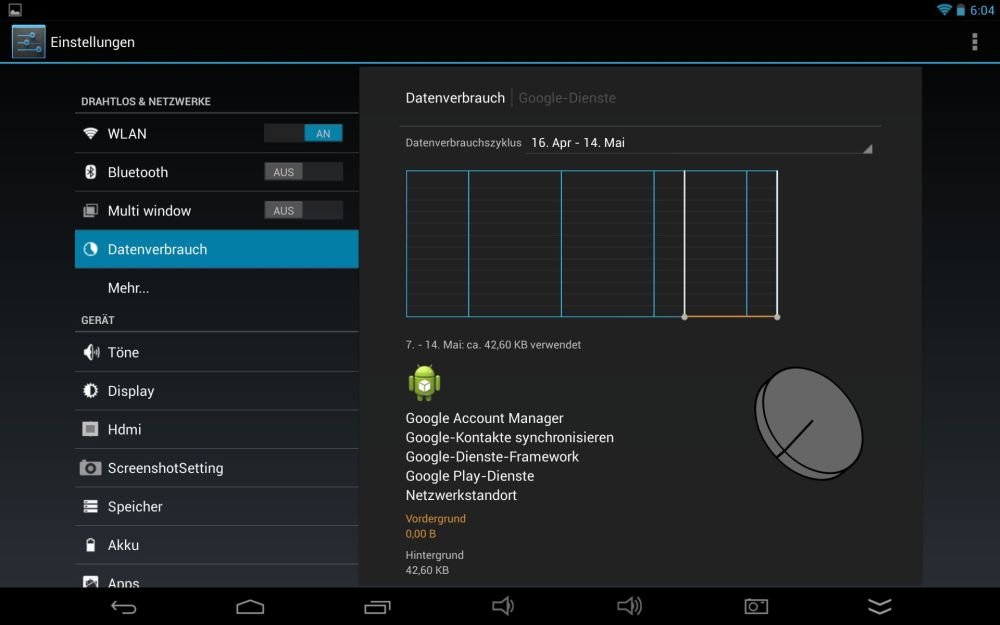1000x625 pixels.
Task: Tap the Bluetooth icon in sidebar
Action: point(91,172)
